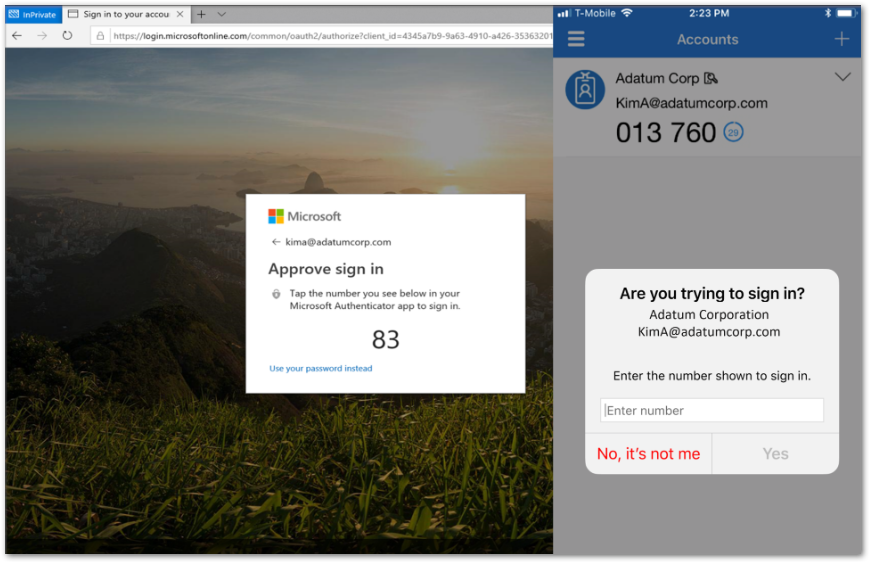
Task: Select the Sign in to your account tab
Action: 126,14
